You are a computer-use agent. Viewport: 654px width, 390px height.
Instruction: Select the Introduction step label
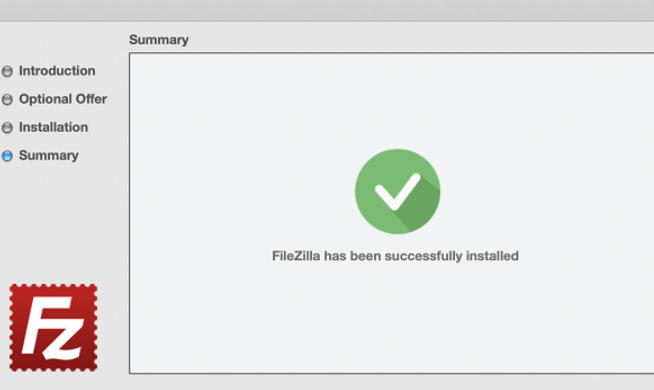57,71
